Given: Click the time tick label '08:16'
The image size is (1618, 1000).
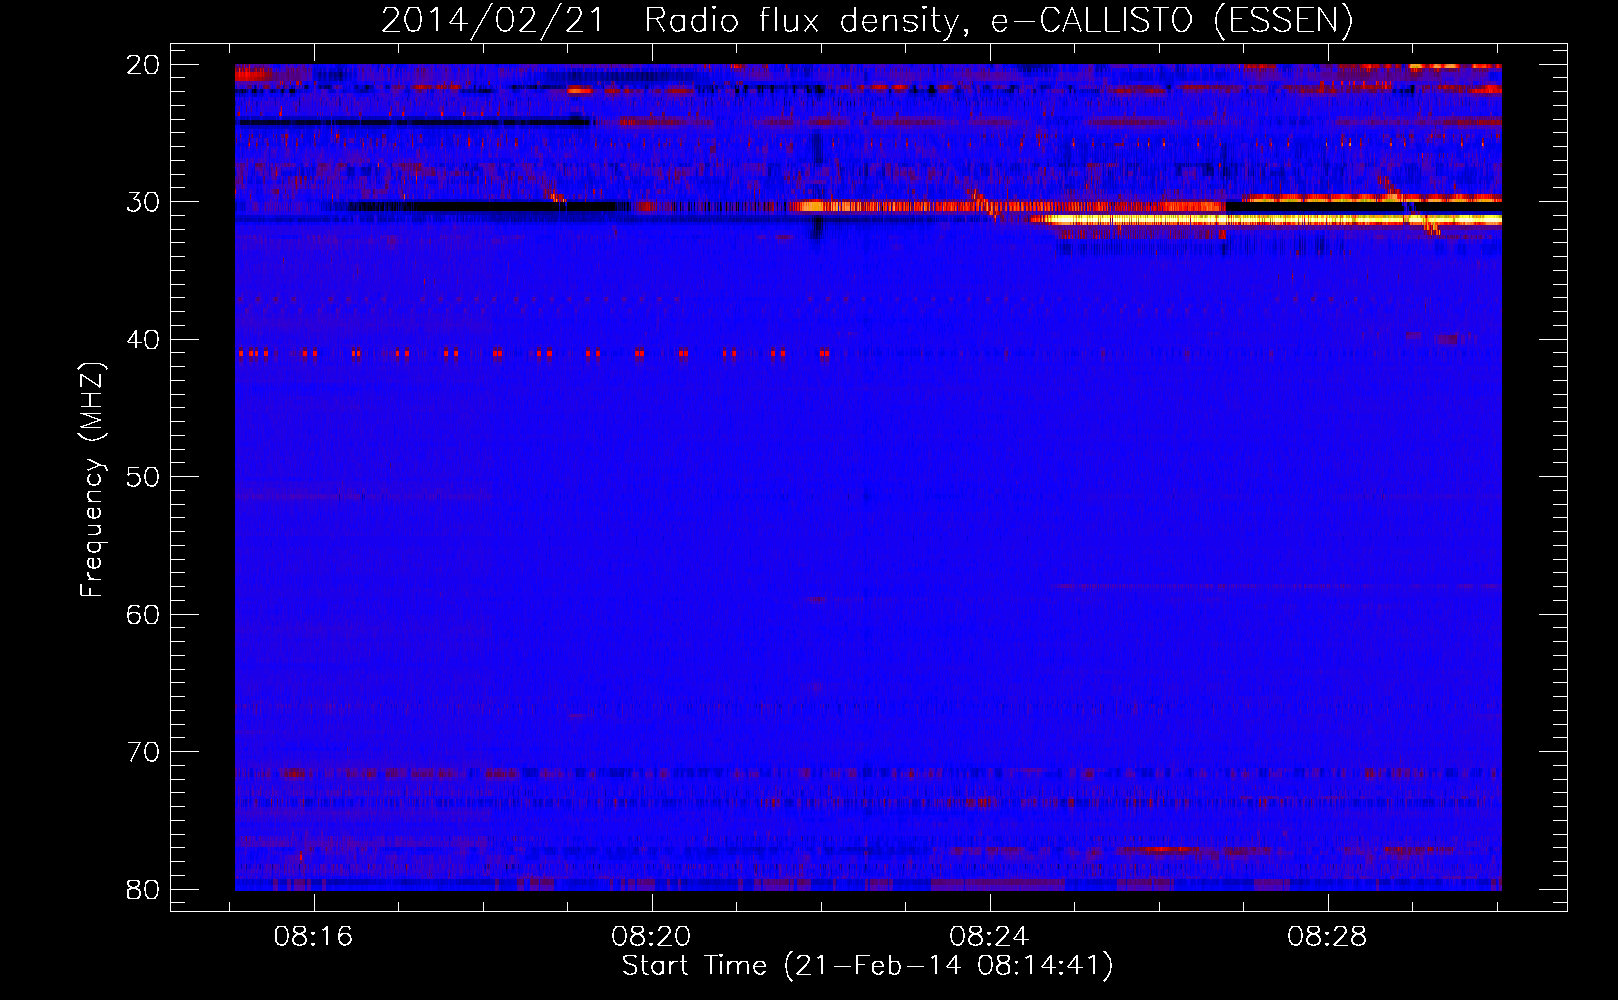Looking at the screenshot, I should [314, 937].
